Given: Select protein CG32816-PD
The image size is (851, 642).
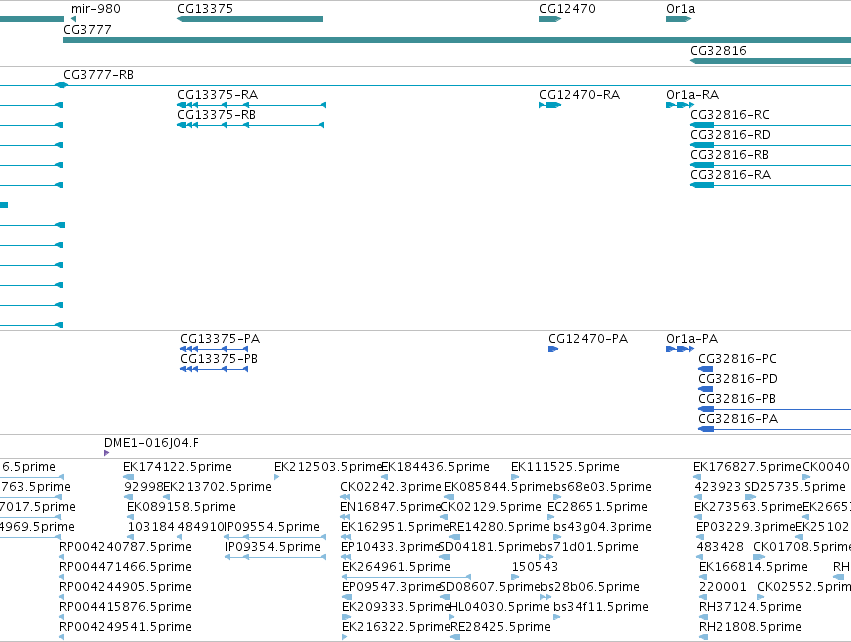Looking at the screenshot, I should coord(738,379).
